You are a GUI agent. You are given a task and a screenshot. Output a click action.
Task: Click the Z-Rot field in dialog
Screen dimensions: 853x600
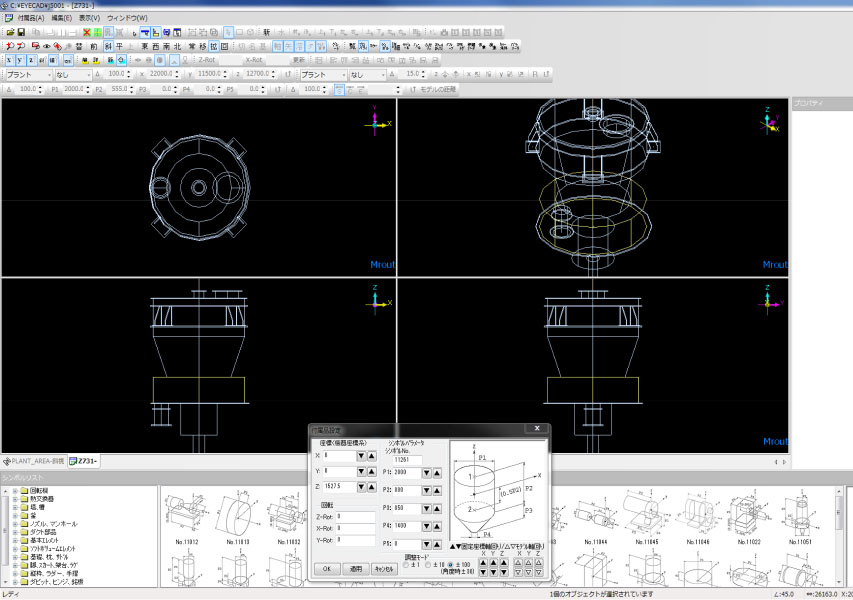355,517
